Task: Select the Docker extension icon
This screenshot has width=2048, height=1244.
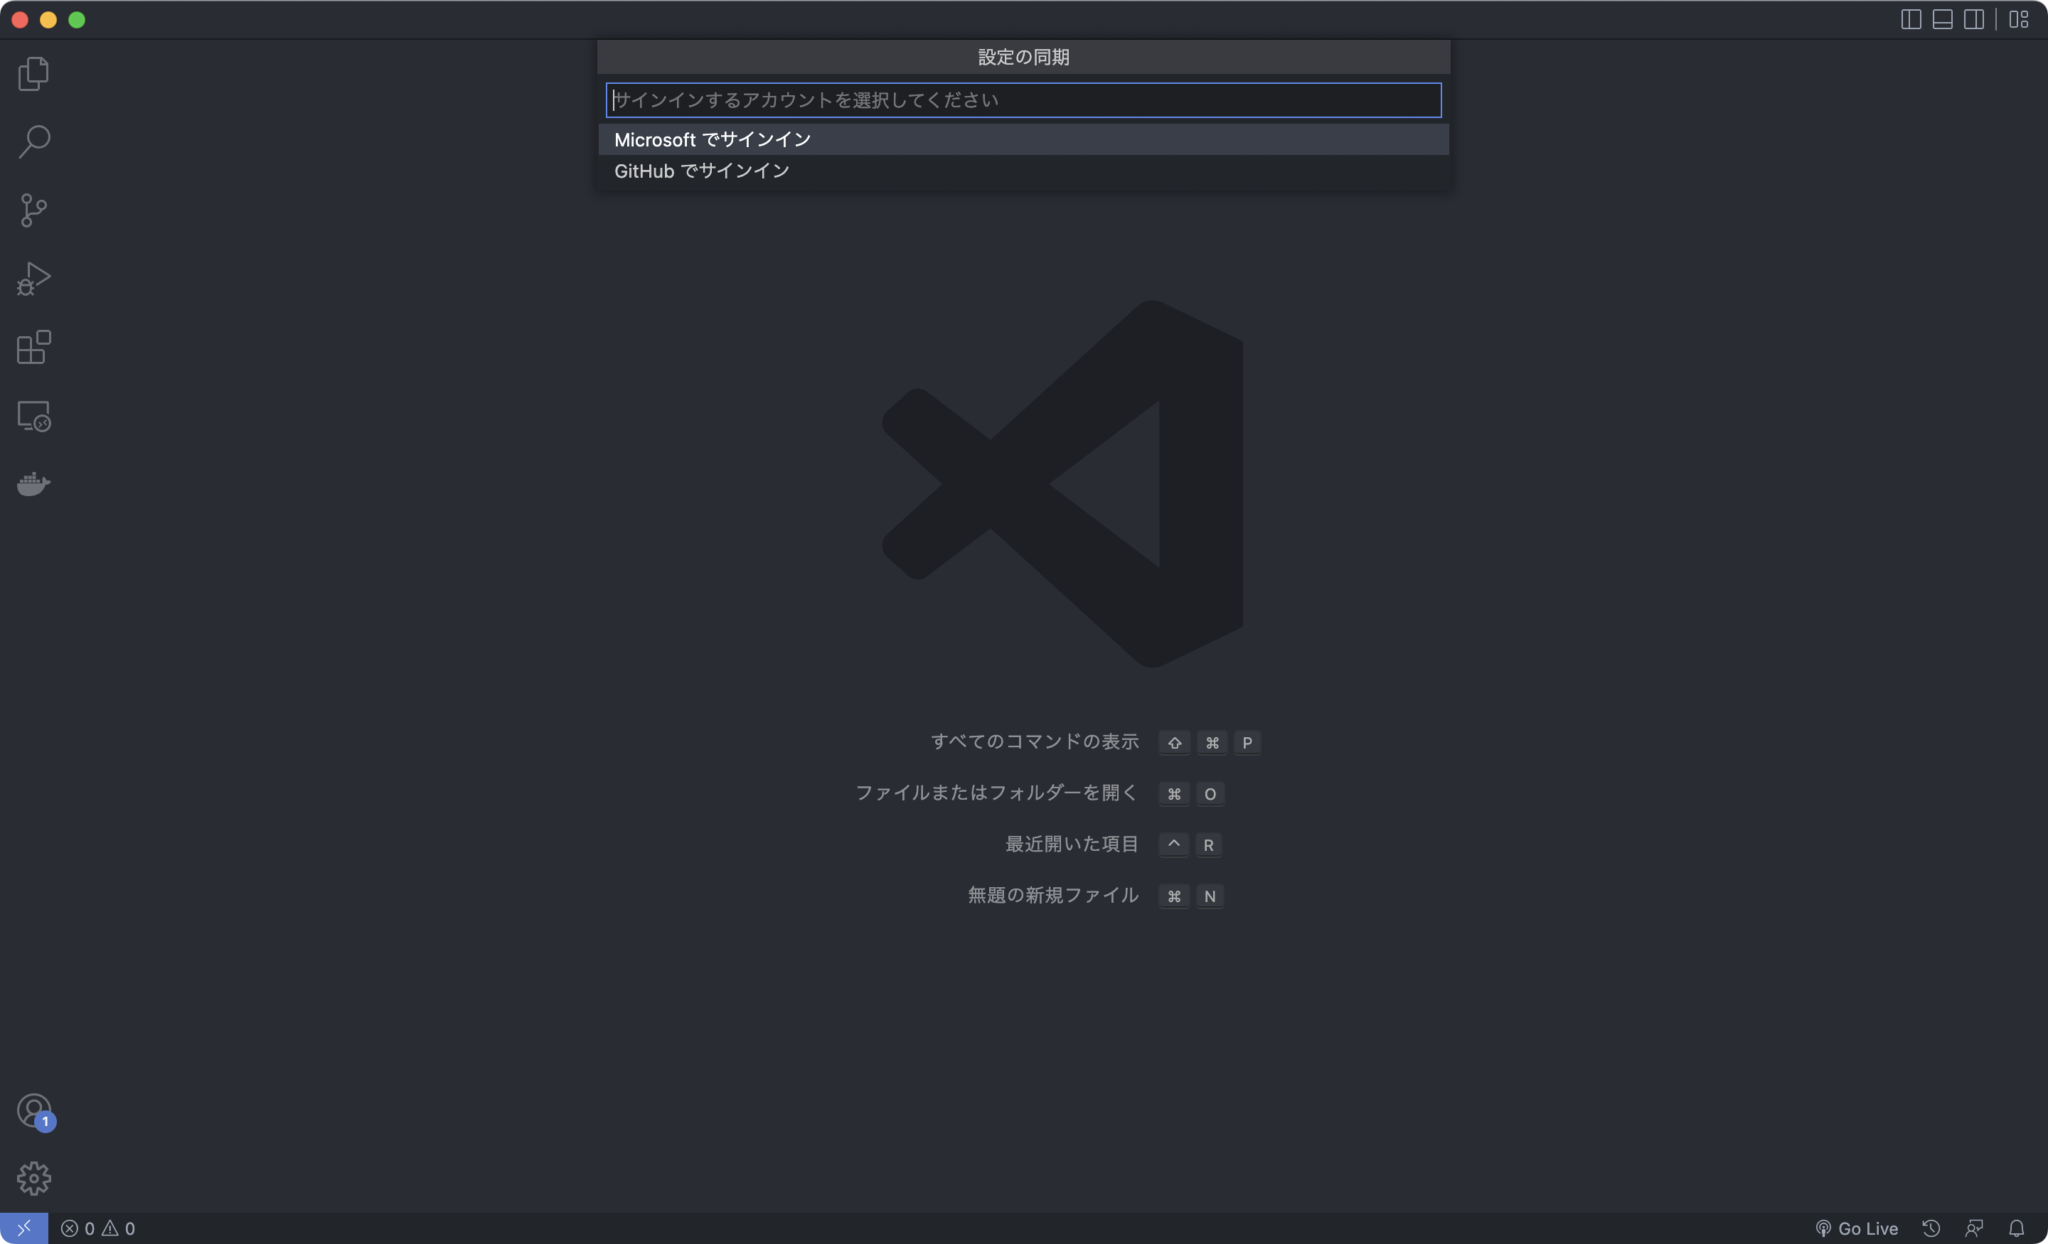Action: pos(33,484)
